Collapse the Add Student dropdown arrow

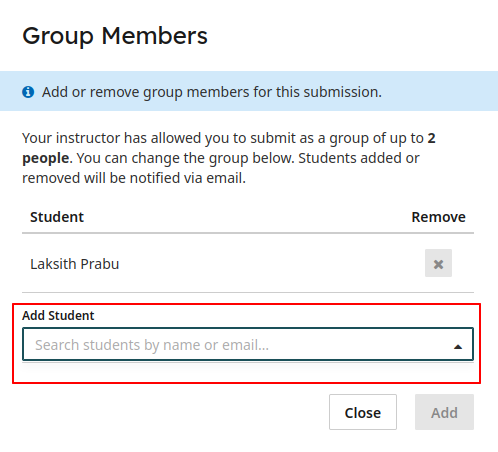(458, 347)
